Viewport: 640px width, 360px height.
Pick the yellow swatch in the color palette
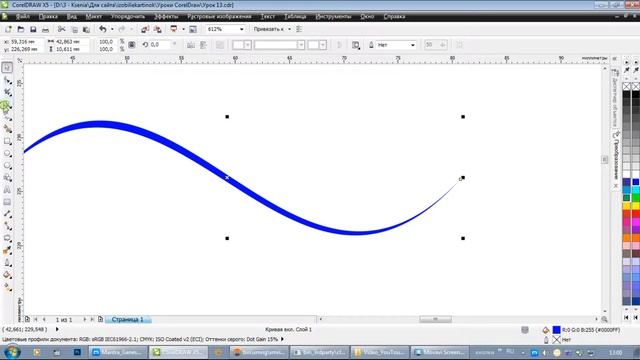click(x=636, y=206)
